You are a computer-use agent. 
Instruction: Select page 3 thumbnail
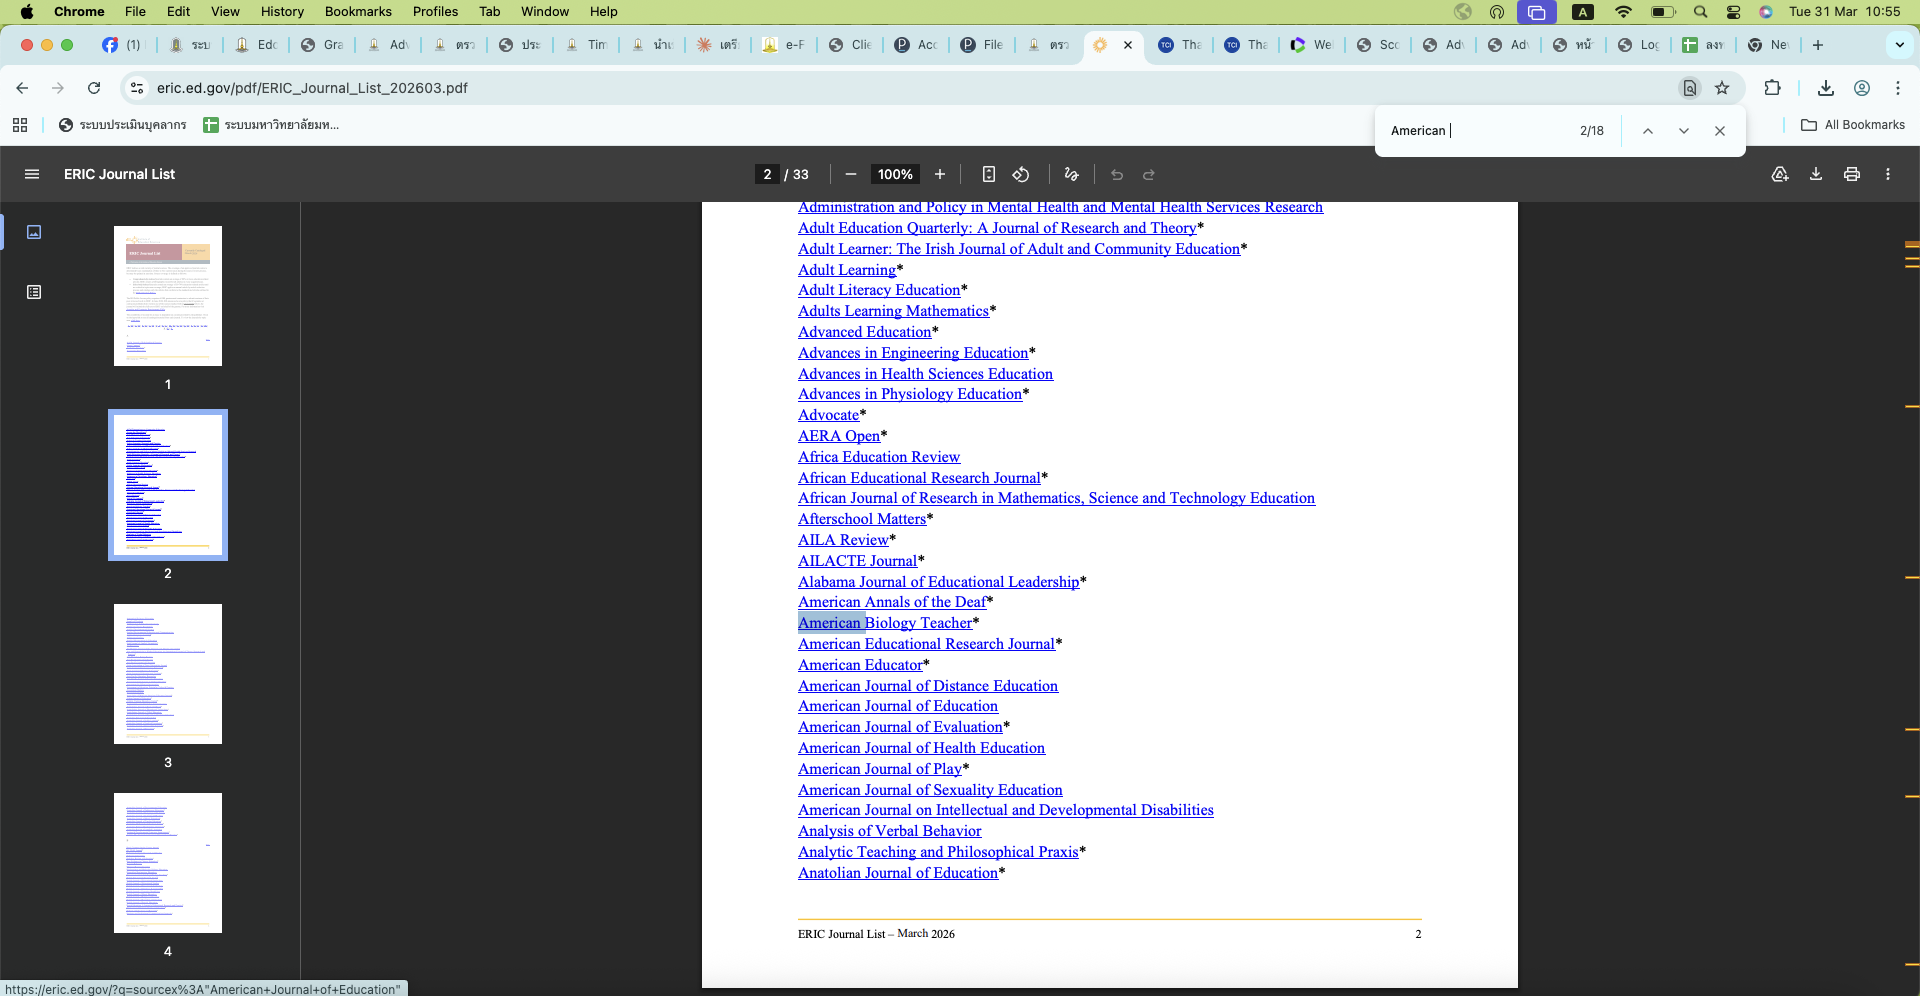(x=168, y=674)
